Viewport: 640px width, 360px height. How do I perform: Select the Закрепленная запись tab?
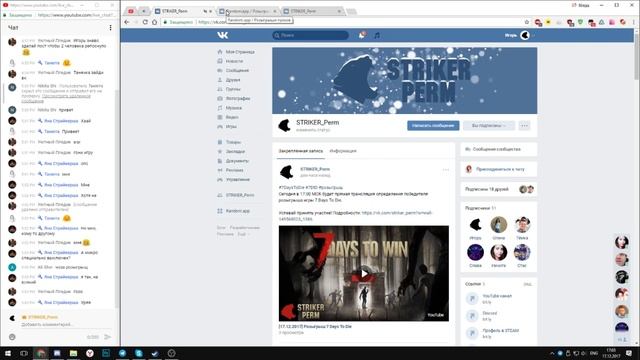(x=301, y=151)
